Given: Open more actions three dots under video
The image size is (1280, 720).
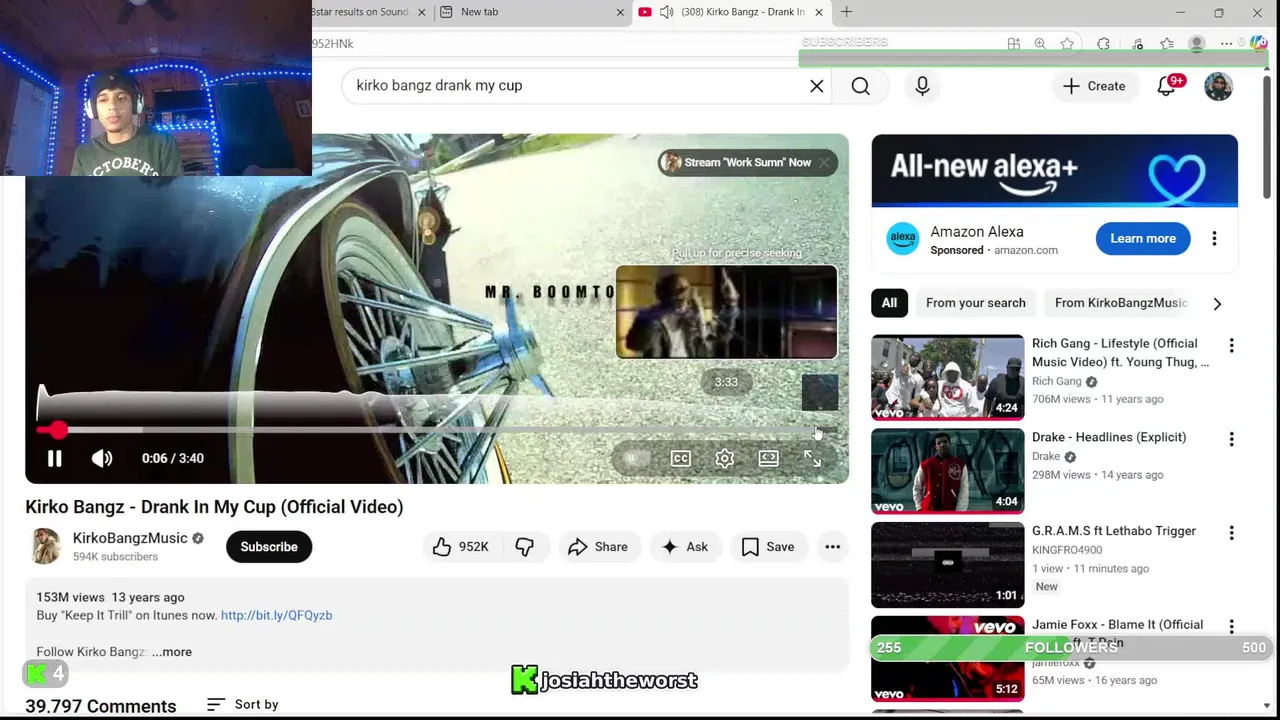Looking at the screenshot, I should coord(832,547).
